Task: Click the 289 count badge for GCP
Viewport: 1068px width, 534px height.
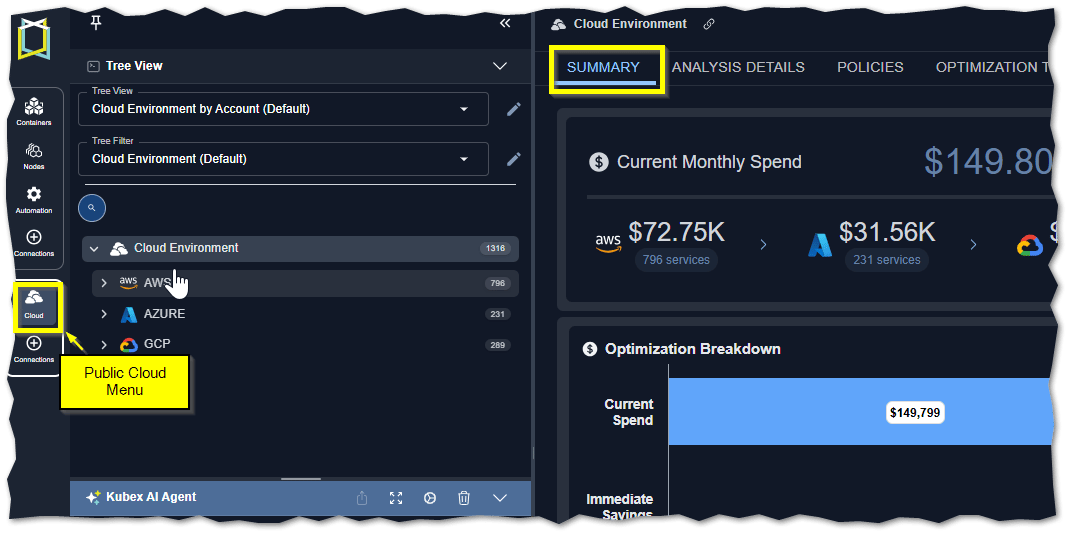Action: click(498, 345)
